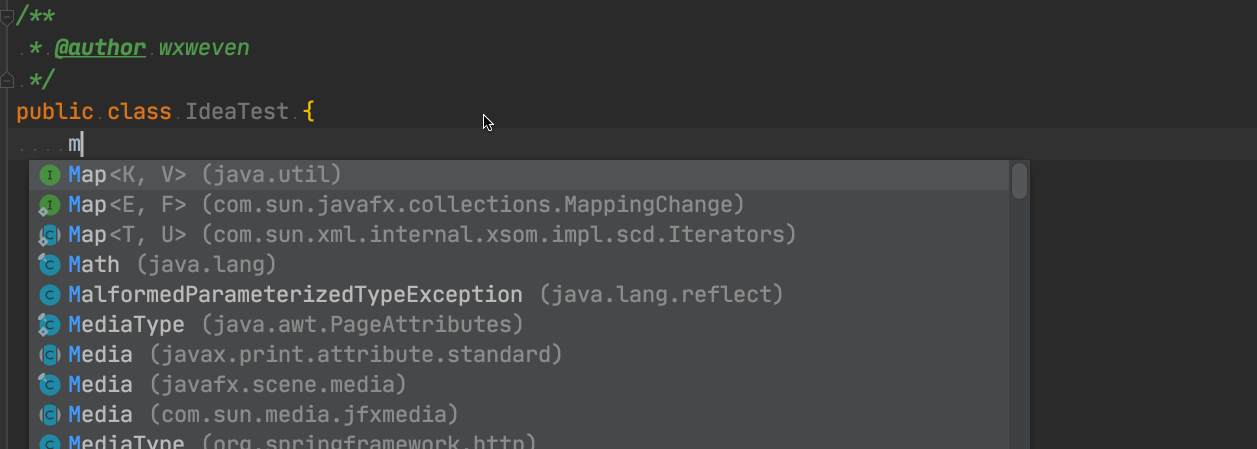Screen dimensions: 1257x449
Task: Click the completion popup scrollbar thumb
Action: (x=1019, y=181)
